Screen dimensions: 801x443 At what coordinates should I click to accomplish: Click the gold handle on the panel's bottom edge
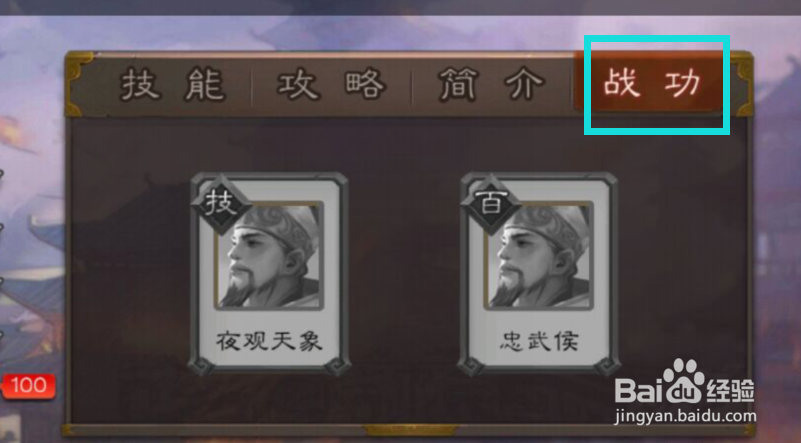[410, 430]
